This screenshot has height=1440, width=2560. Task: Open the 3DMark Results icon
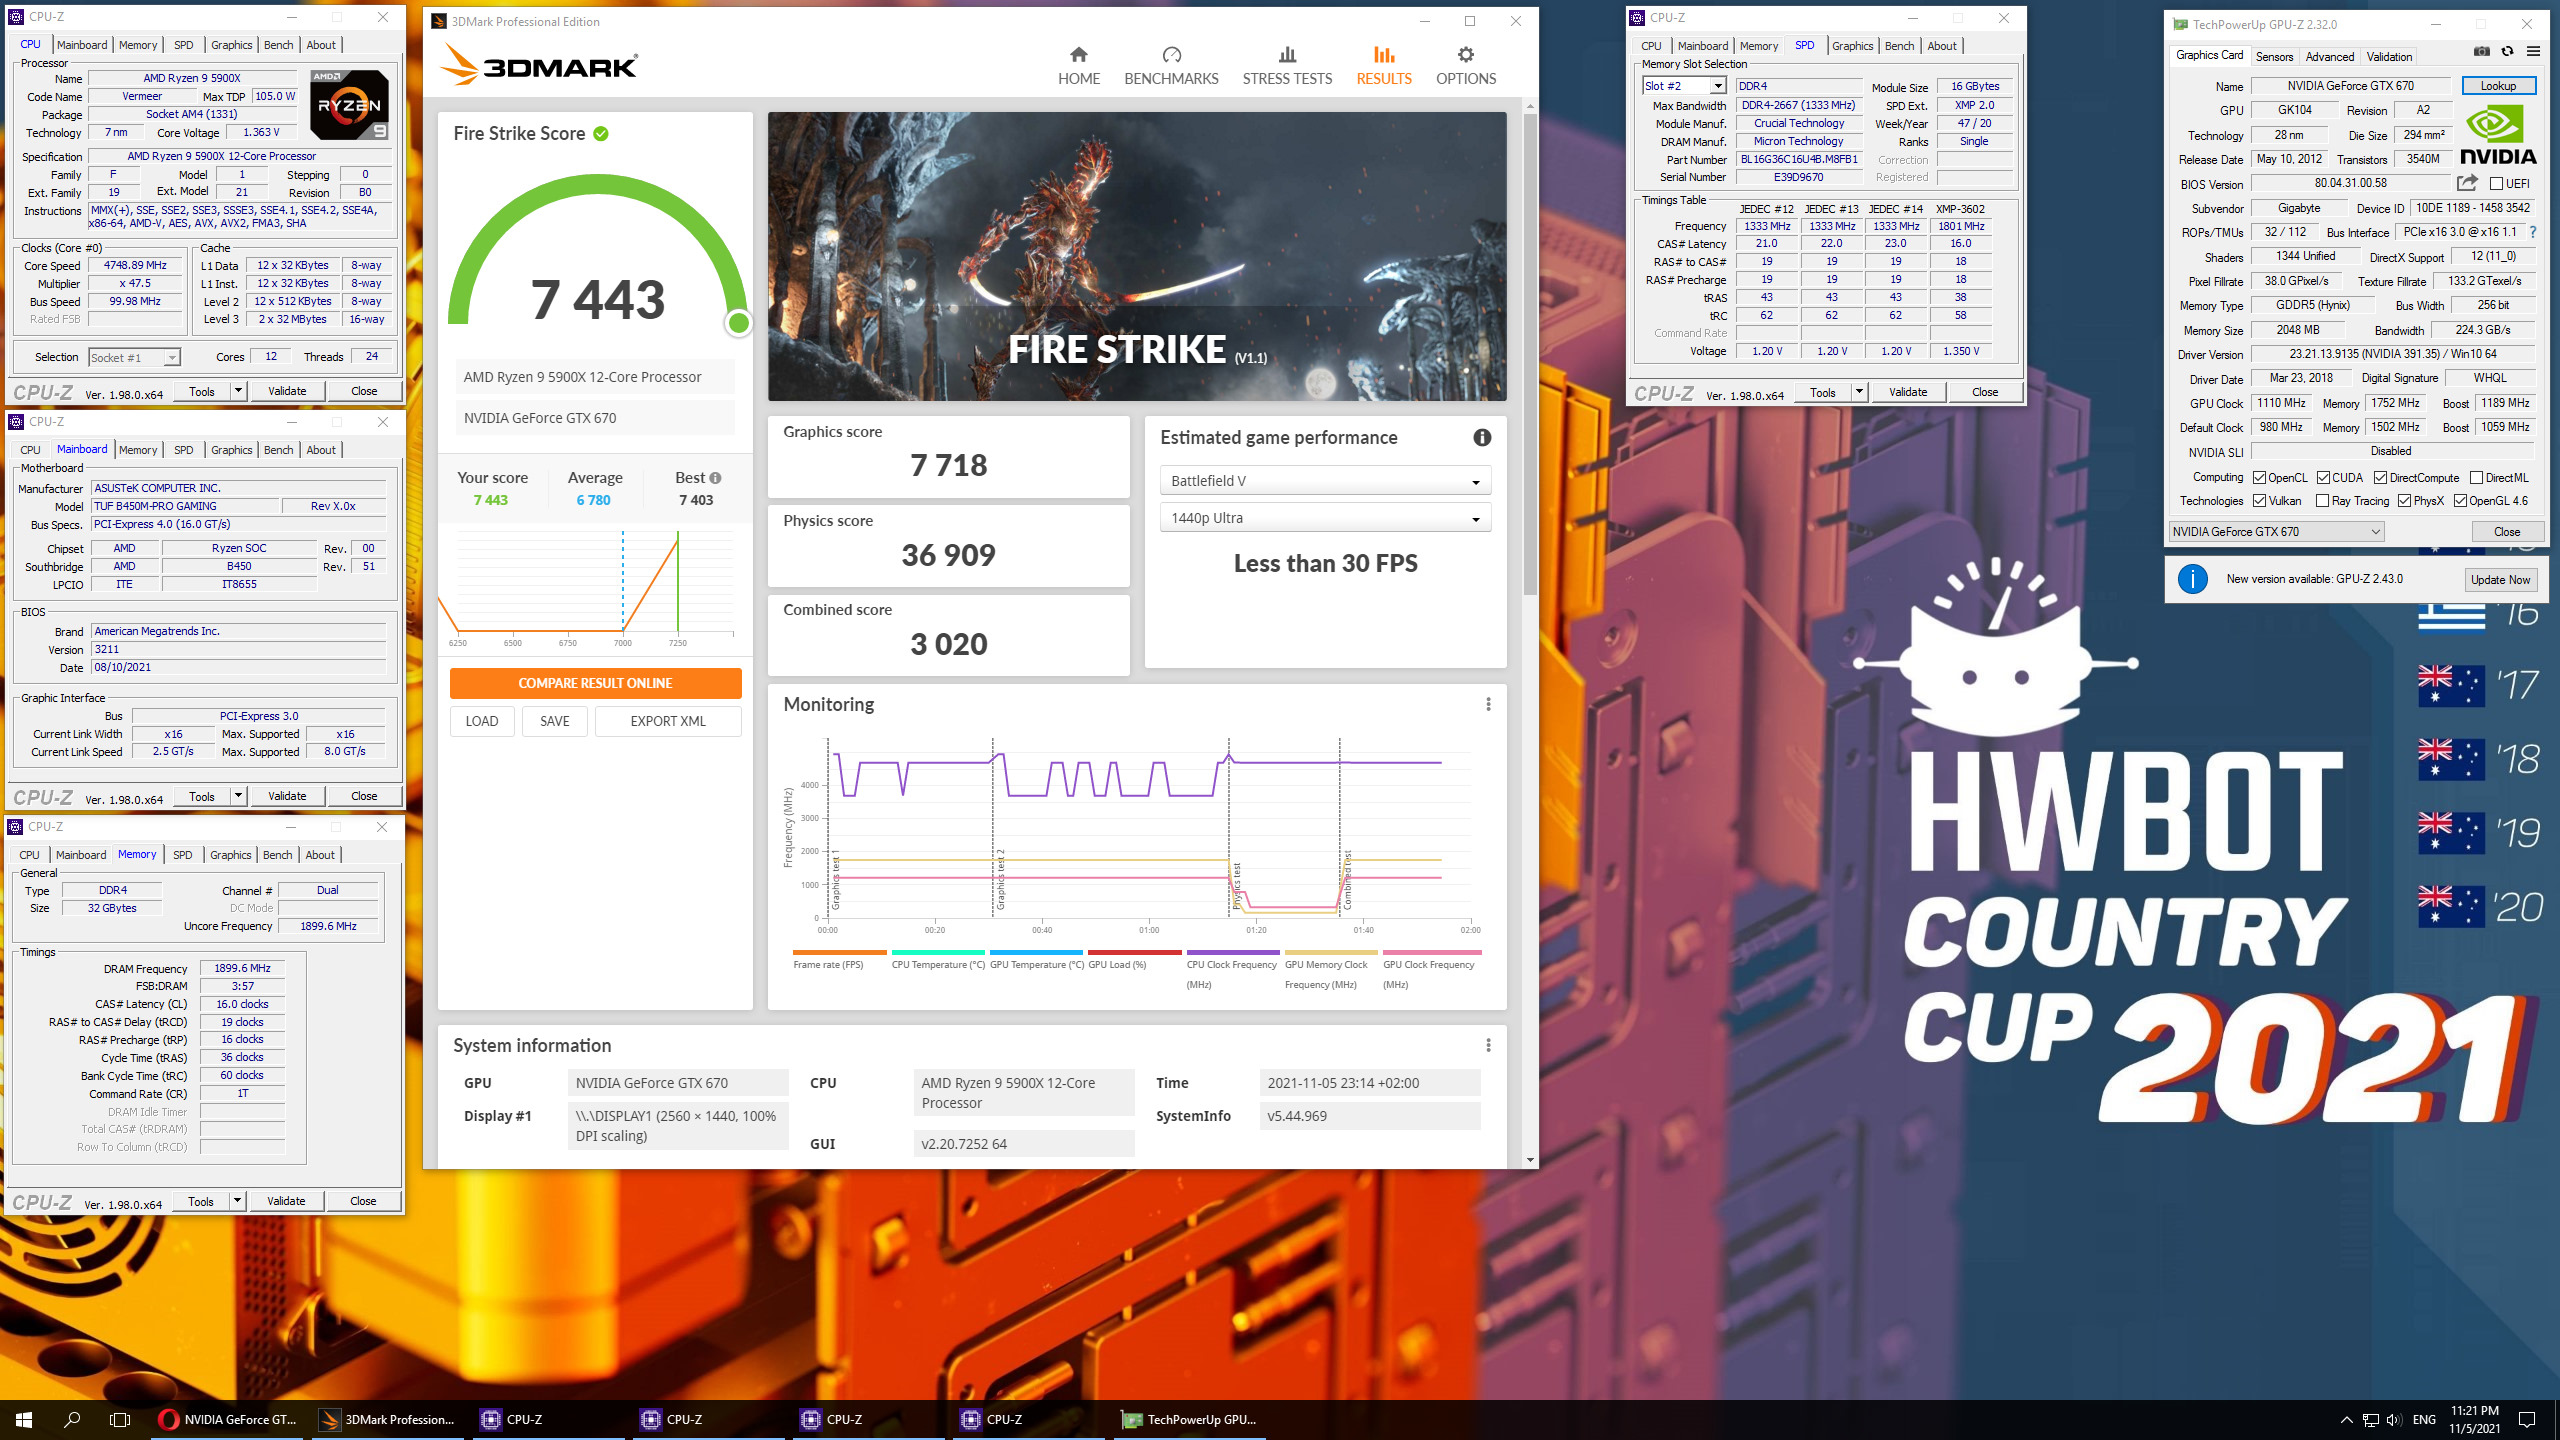coord(1384,55)
